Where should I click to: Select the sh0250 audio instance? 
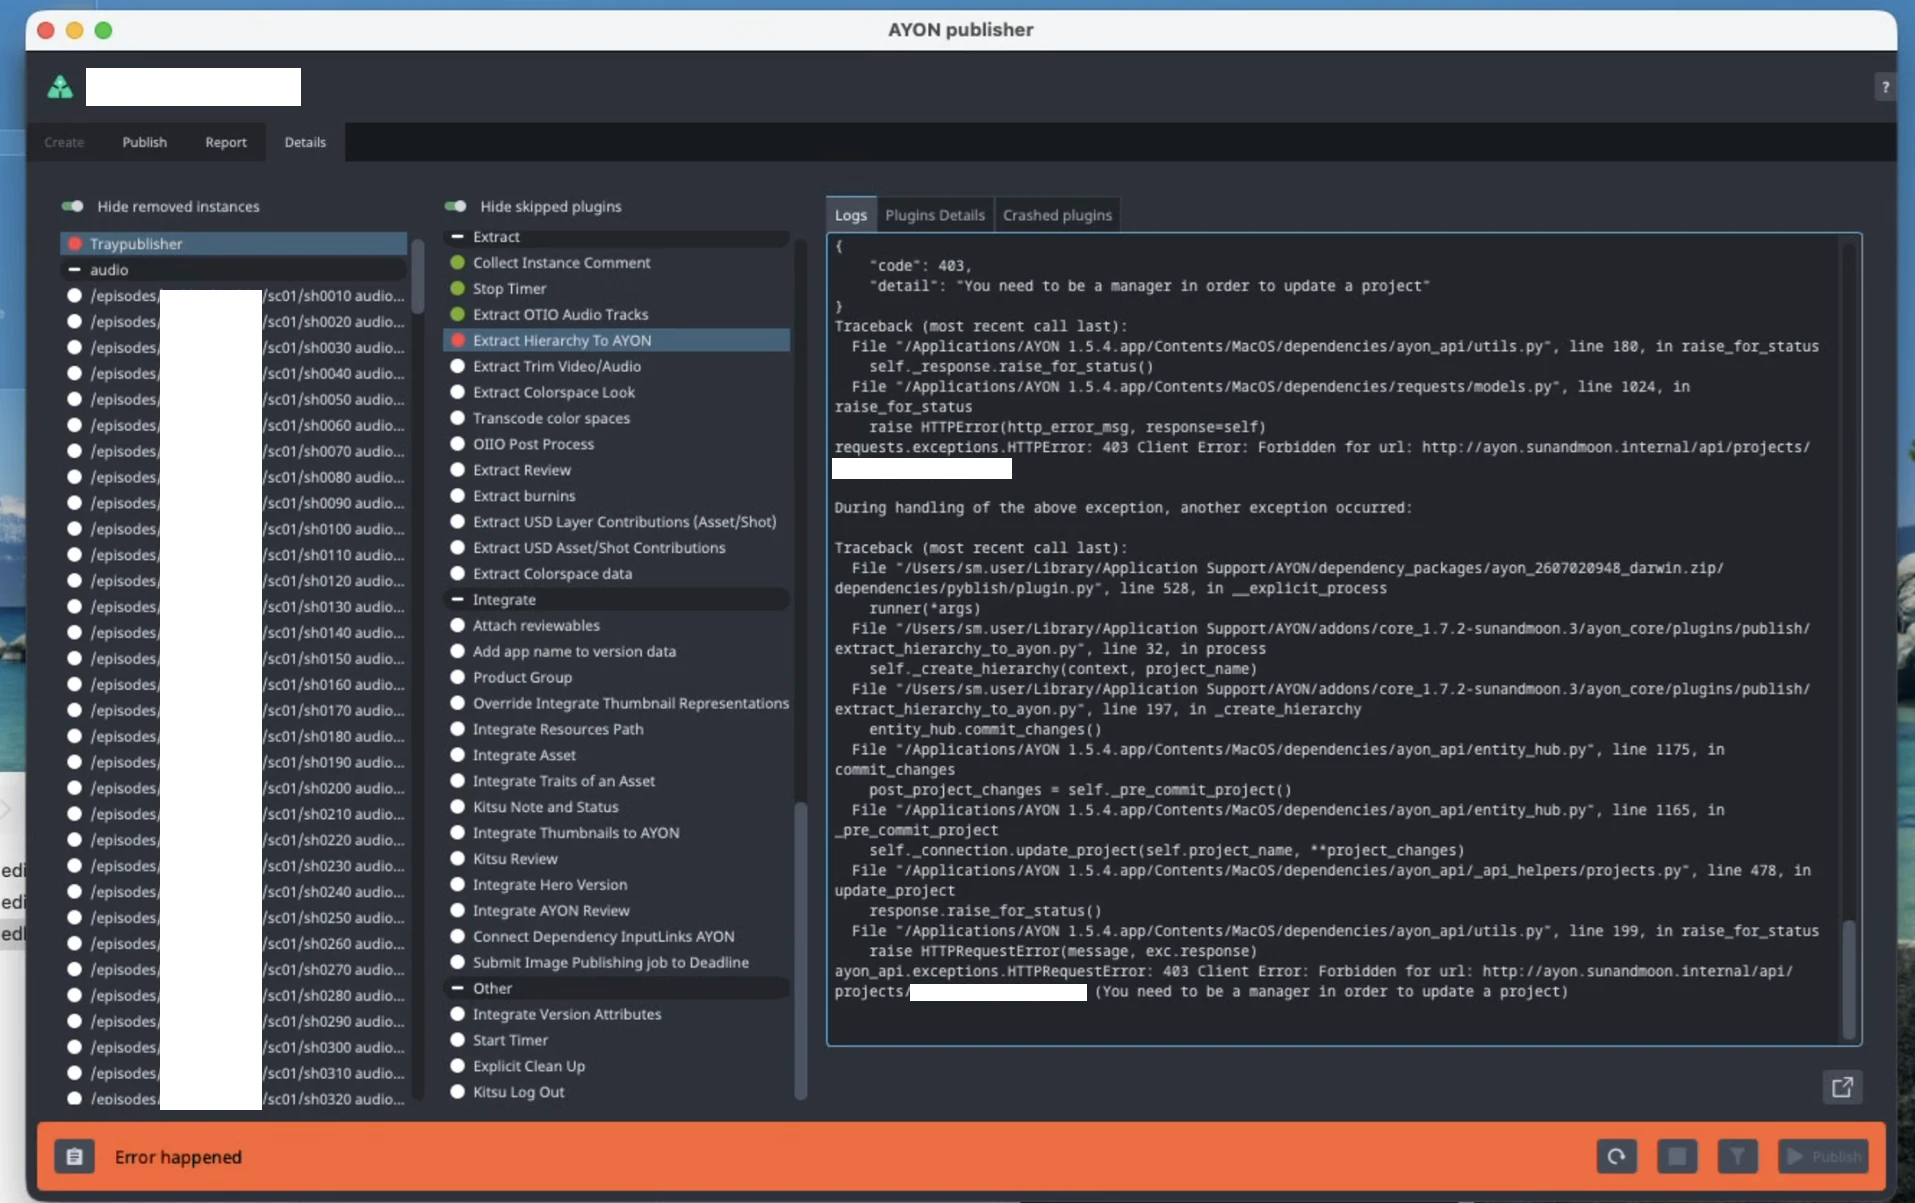(x=234, y=918)
